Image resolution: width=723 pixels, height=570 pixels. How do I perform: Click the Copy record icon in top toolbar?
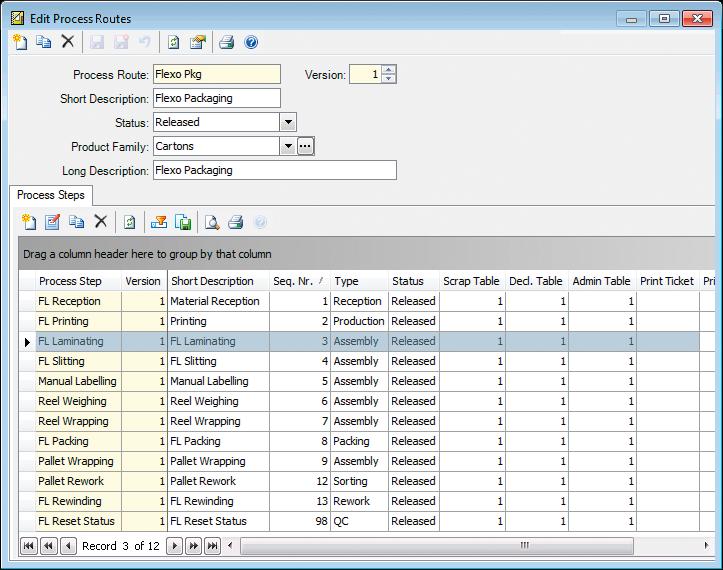(44, 42)
